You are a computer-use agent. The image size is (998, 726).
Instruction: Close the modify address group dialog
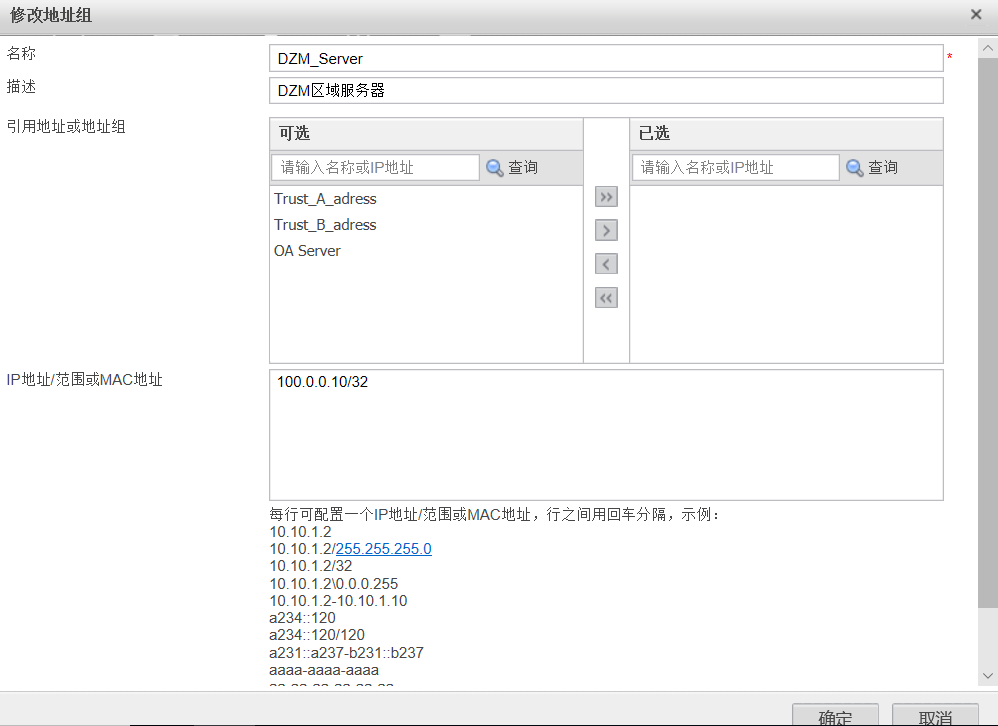[x=976, y=14]
